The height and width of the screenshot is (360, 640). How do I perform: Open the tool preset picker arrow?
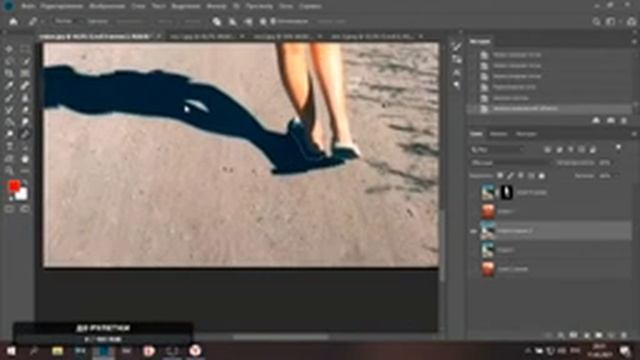(42, 21)
